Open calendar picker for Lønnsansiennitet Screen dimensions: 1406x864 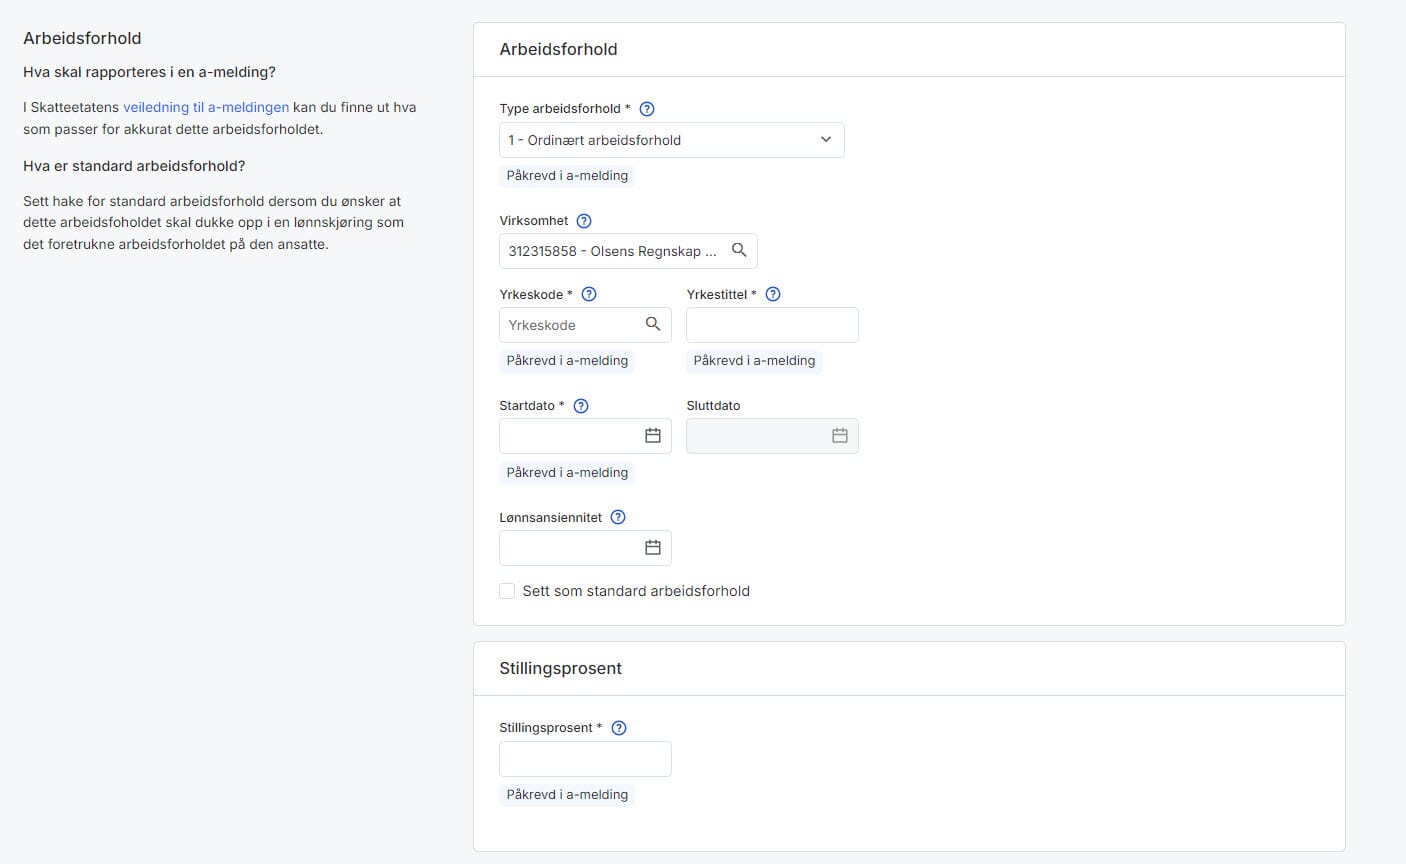click(x=653, y=548)
